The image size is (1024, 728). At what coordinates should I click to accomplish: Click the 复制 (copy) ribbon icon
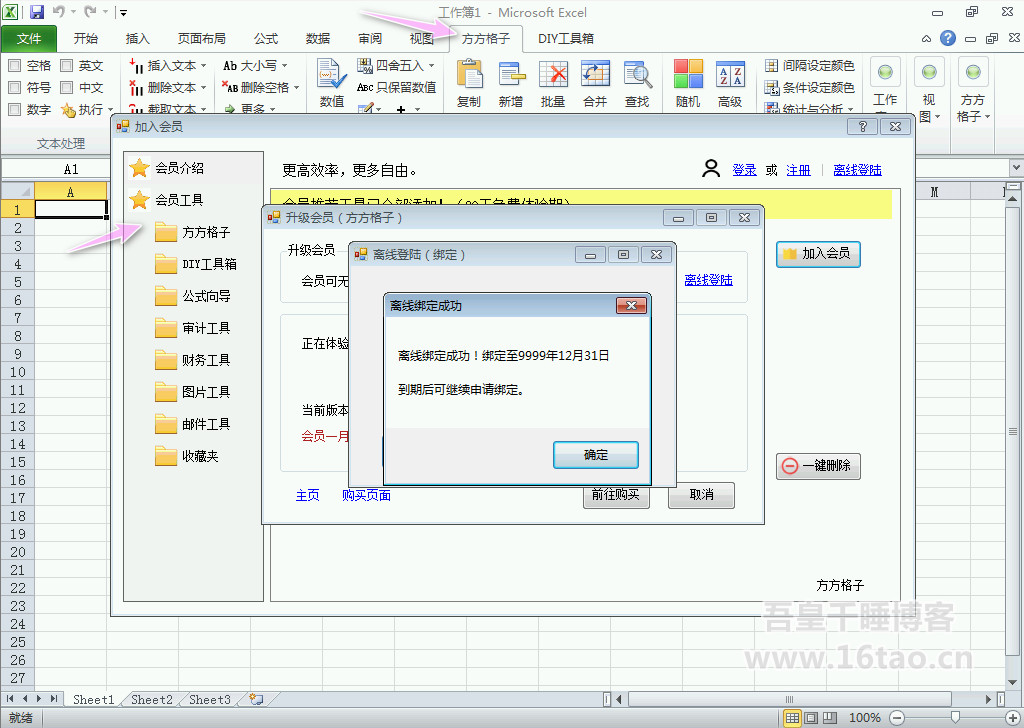469,76
